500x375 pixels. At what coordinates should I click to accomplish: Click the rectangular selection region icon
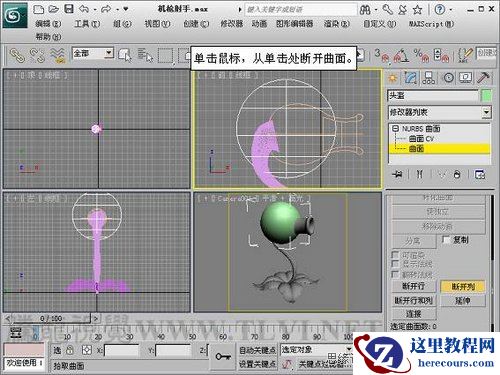coord(165,56)
